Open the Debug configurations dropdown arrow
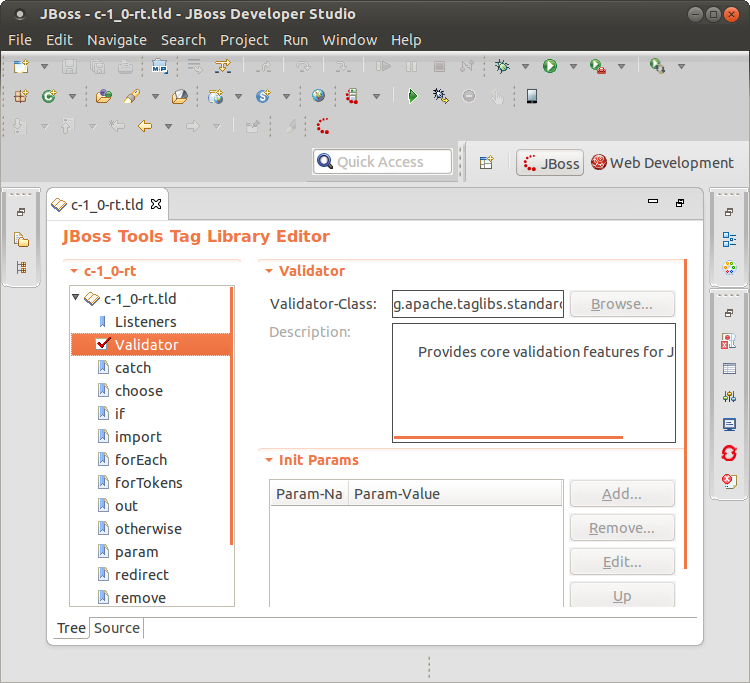 point(525,66)
